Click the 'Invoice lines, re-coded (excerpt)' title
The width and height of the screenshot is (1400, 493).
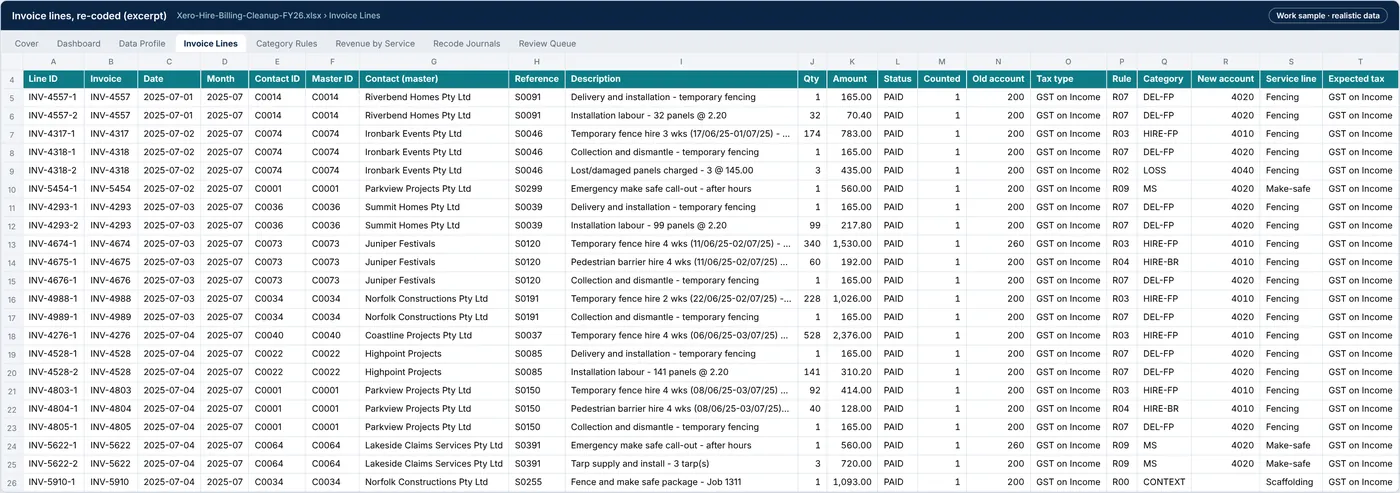click(x=88, y=16)
